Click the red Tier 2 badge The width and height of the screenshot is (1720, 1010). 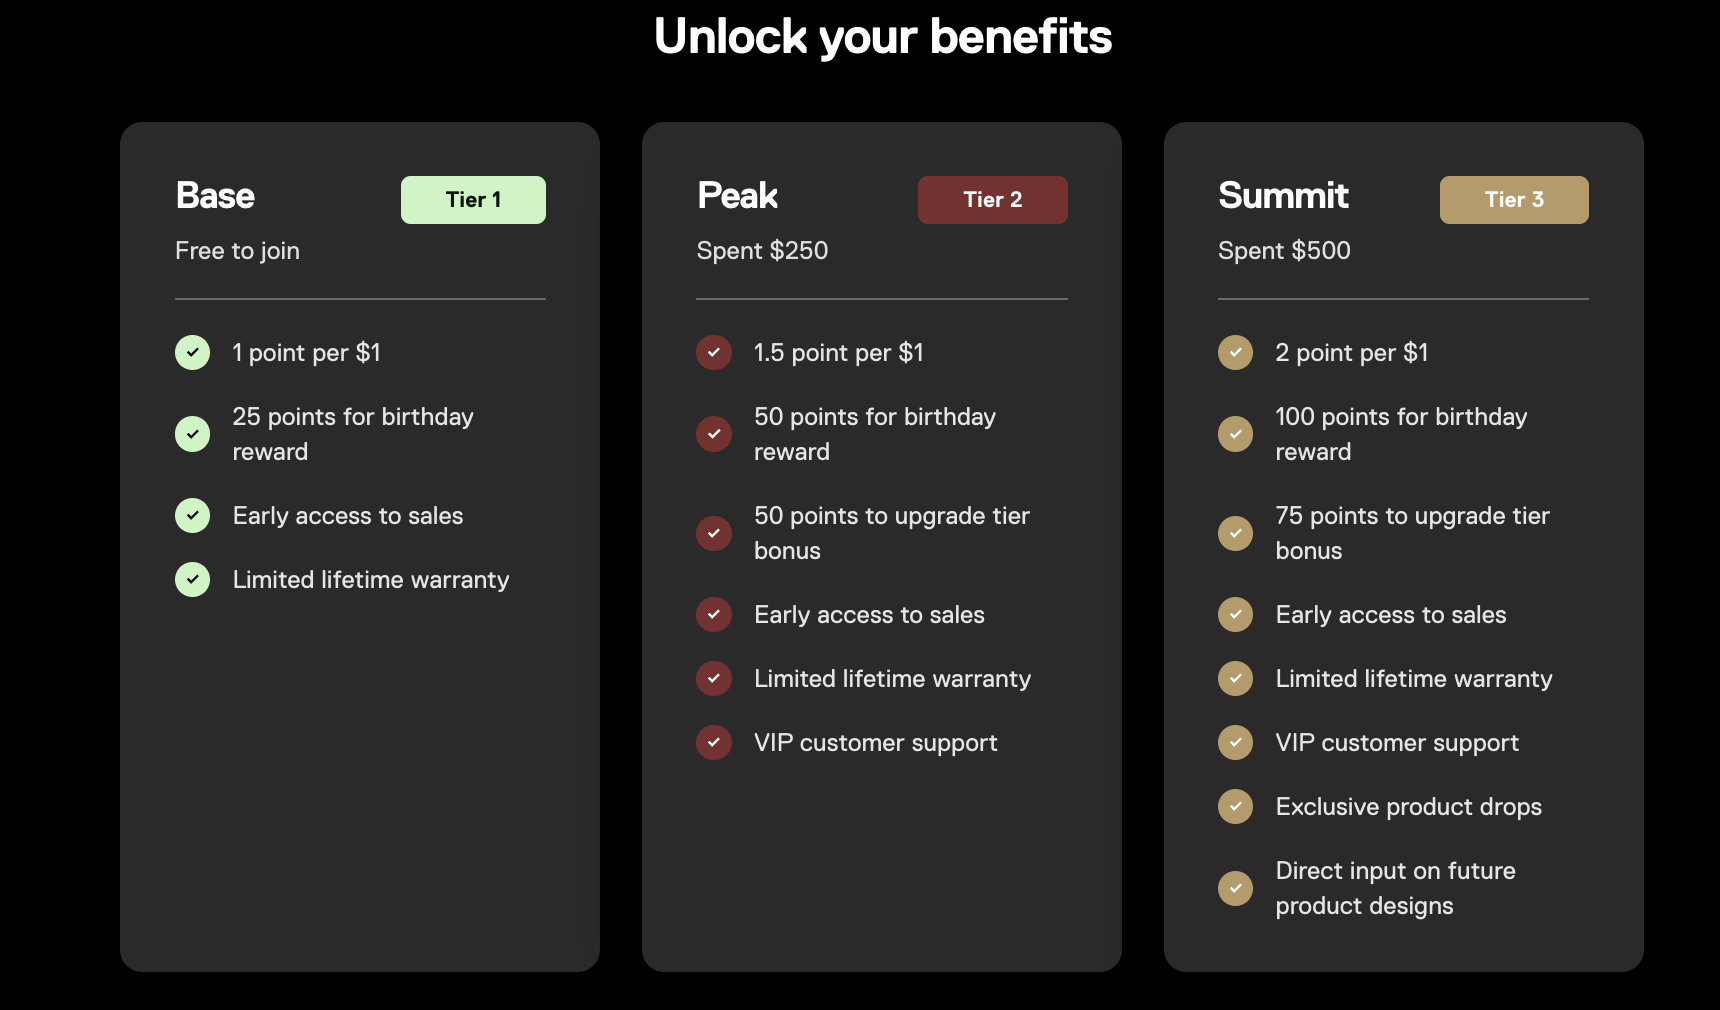coord(992,200)
